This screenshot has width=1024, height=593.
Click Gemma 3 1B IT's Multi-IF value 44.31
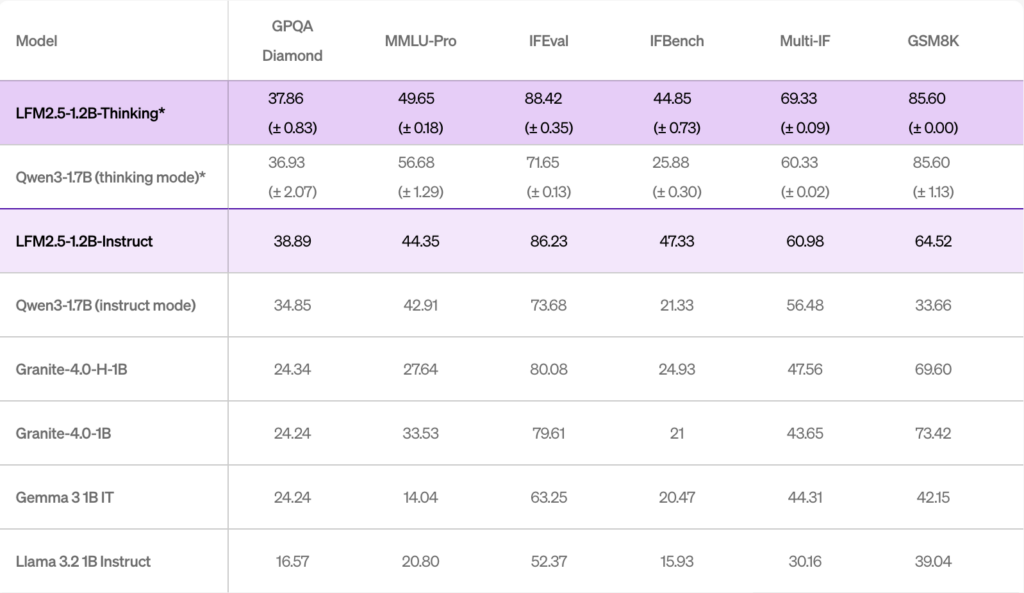pyautogui.click(x=804, y=497)
